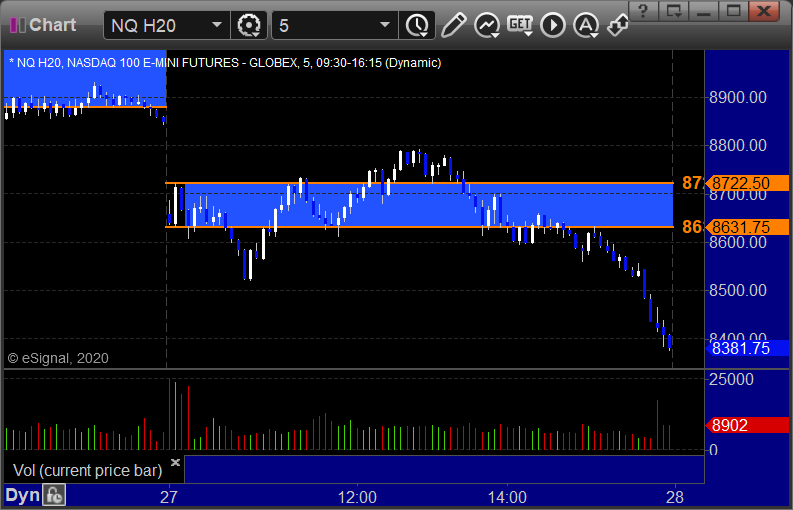Expand the interval 5 dropdown arrow
This screenshot has width=793, height=510.
click(x=385, y=25)
